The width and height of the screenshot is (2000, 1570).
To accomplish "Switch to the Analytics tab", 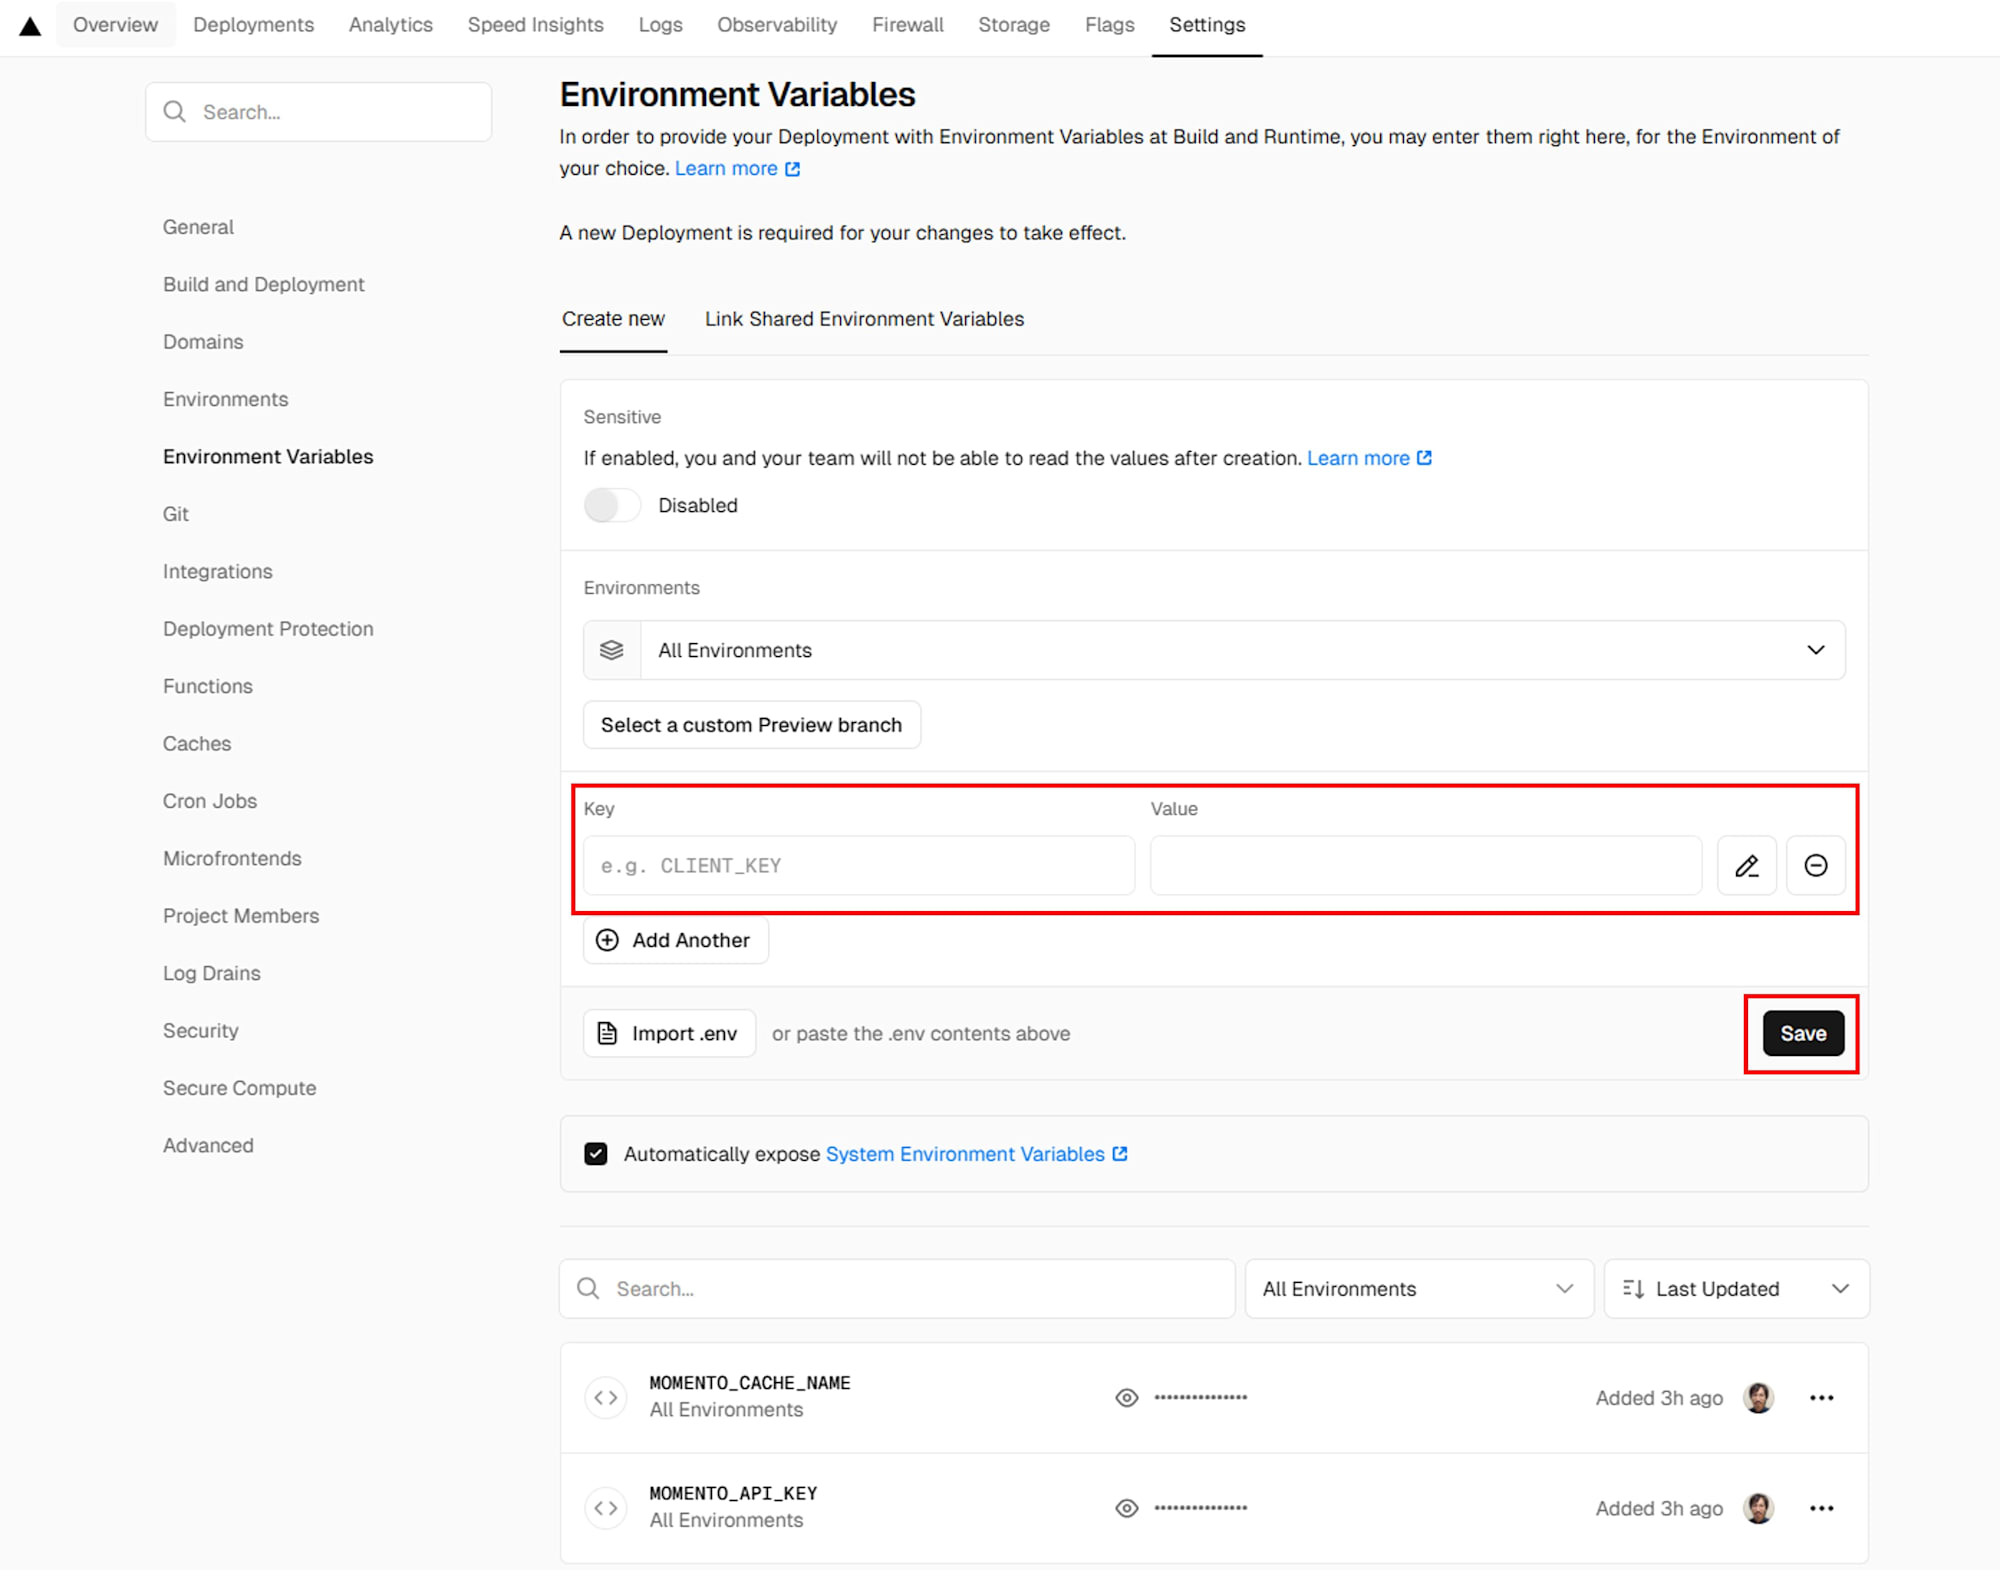I will [x=391, y=25].
